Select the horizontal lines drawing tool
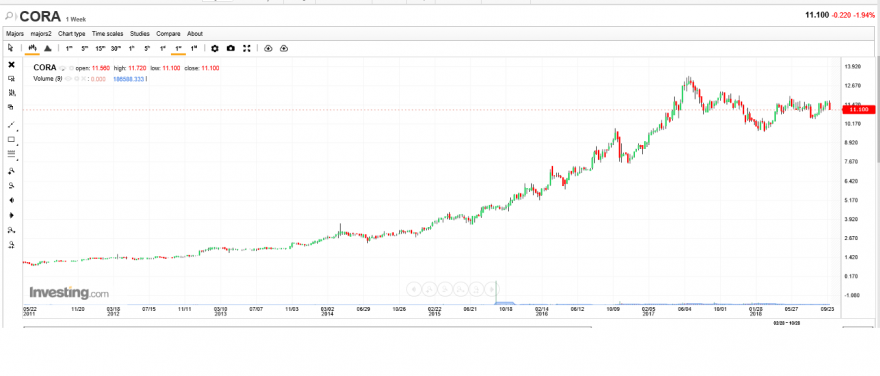Viewport: 880px width, 376px height. (x=11, y=154)
